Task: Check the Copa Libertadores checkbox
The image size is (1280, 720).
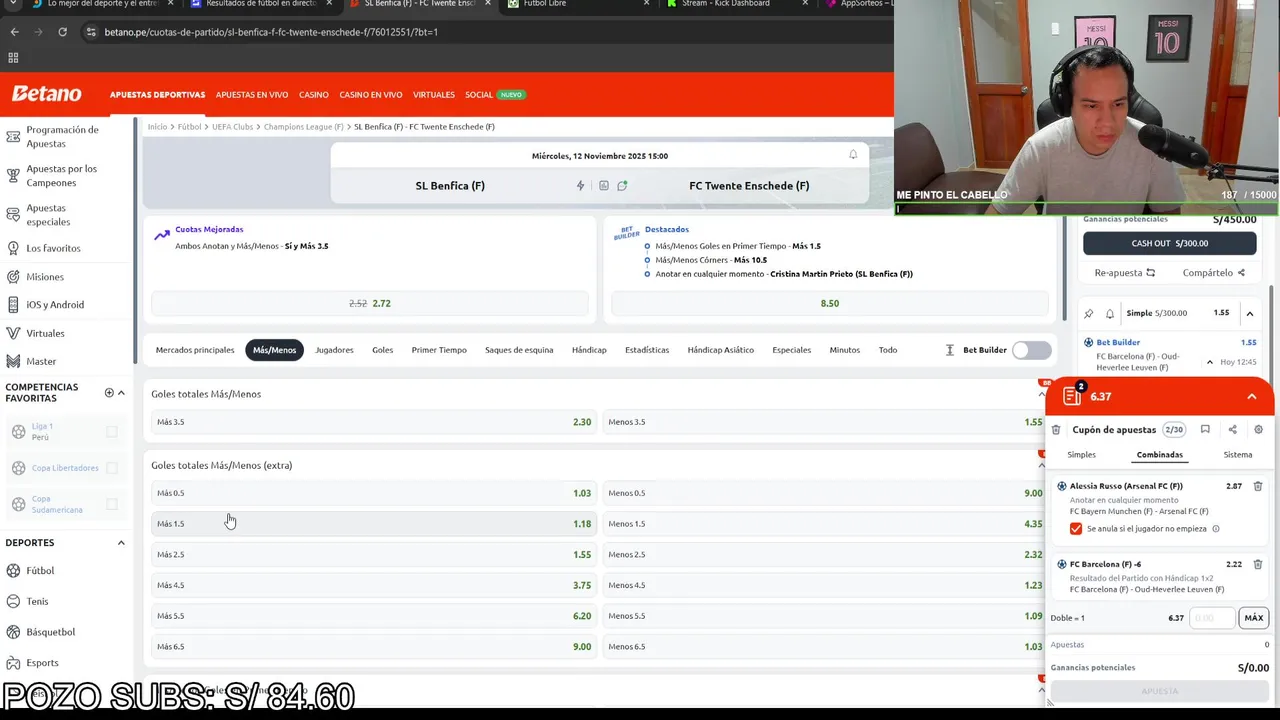Action: [112, 468]
